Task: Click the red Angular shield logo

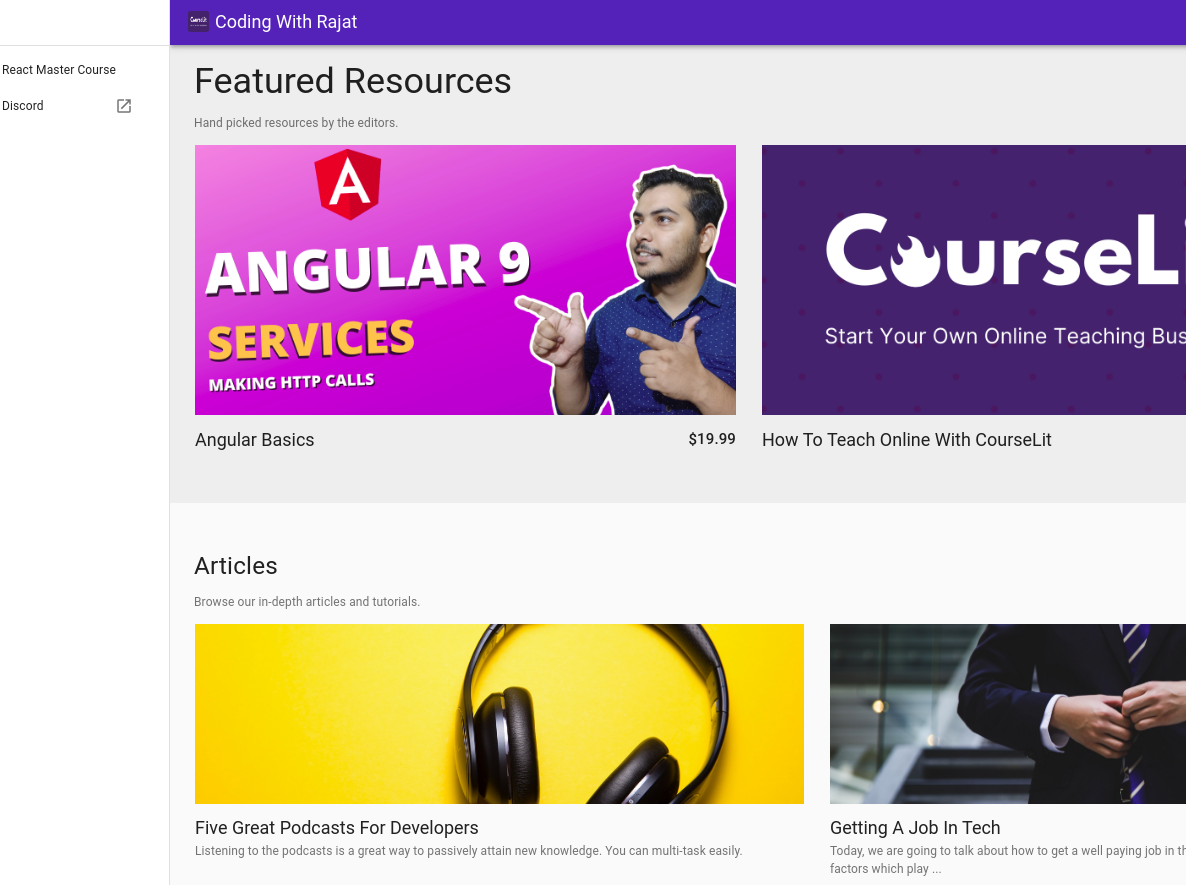Action: pos(348,185)
